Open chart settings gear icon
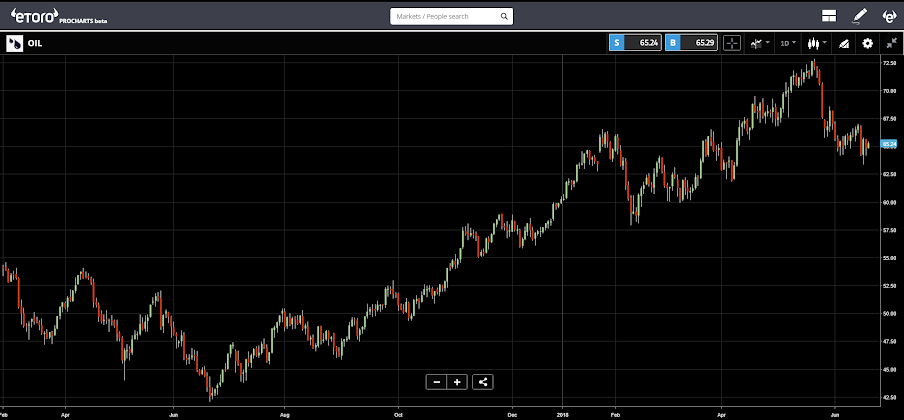The width and height of the screenshot is (904, 420). pos(867,43)
